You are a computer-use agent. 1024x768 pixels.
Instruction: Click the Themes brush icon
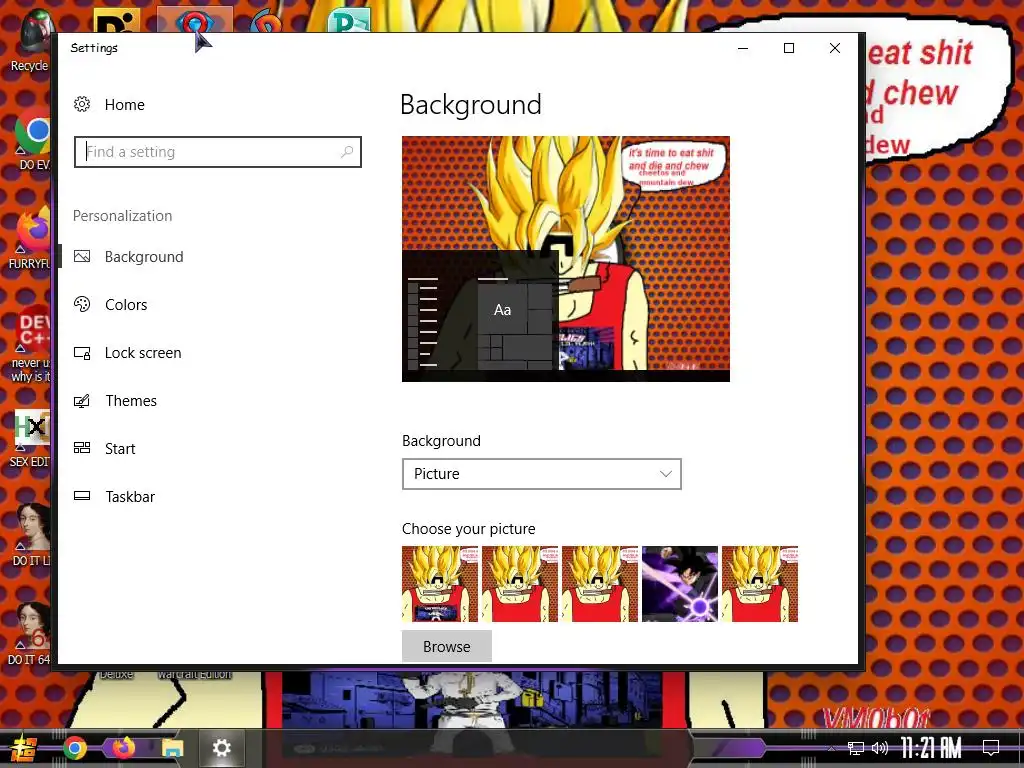click(x=82, y=401)
